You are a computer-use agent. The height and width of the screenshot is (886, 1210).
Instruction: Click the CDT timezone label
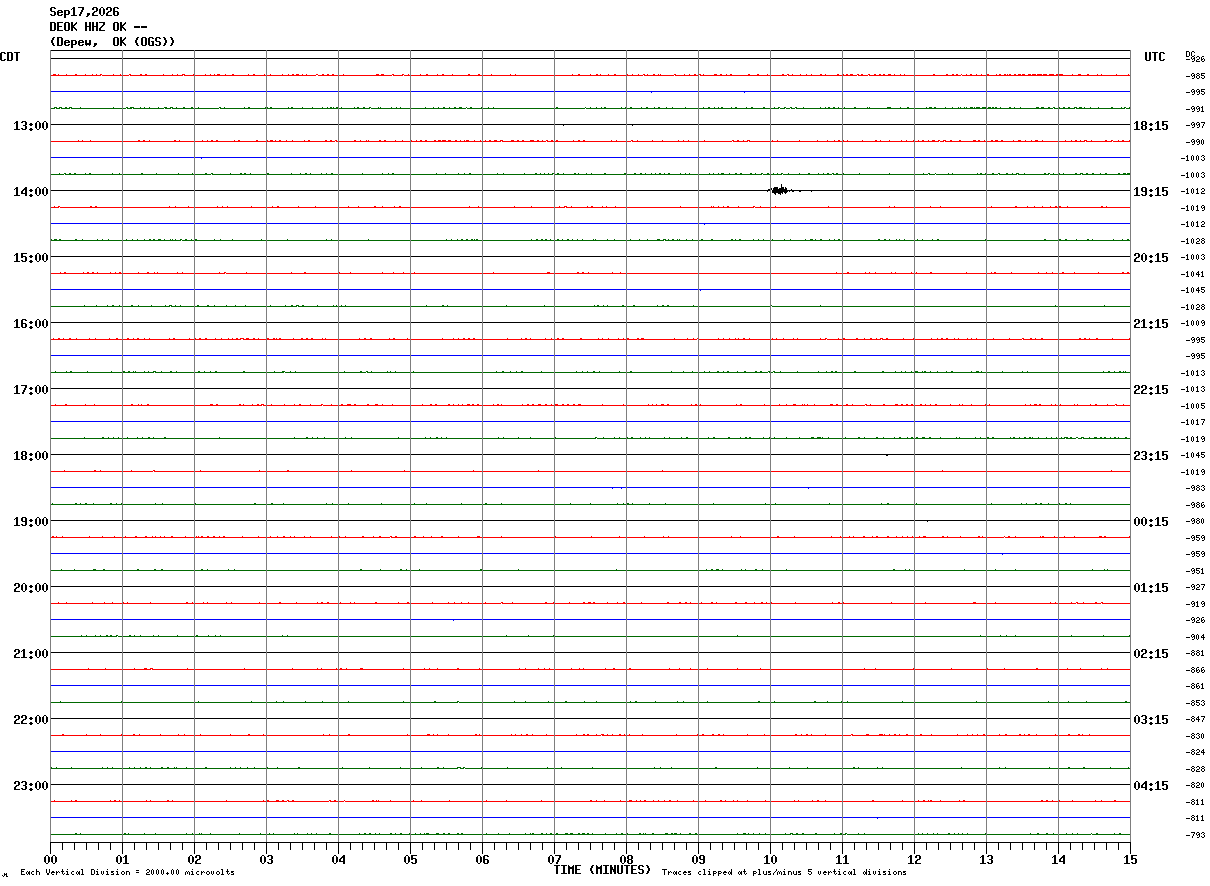tap(10, 57)
